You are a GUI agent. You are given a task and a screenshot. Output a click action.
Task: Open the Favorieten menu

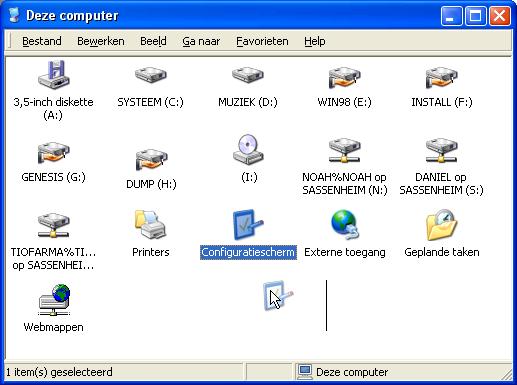(262, 41)
